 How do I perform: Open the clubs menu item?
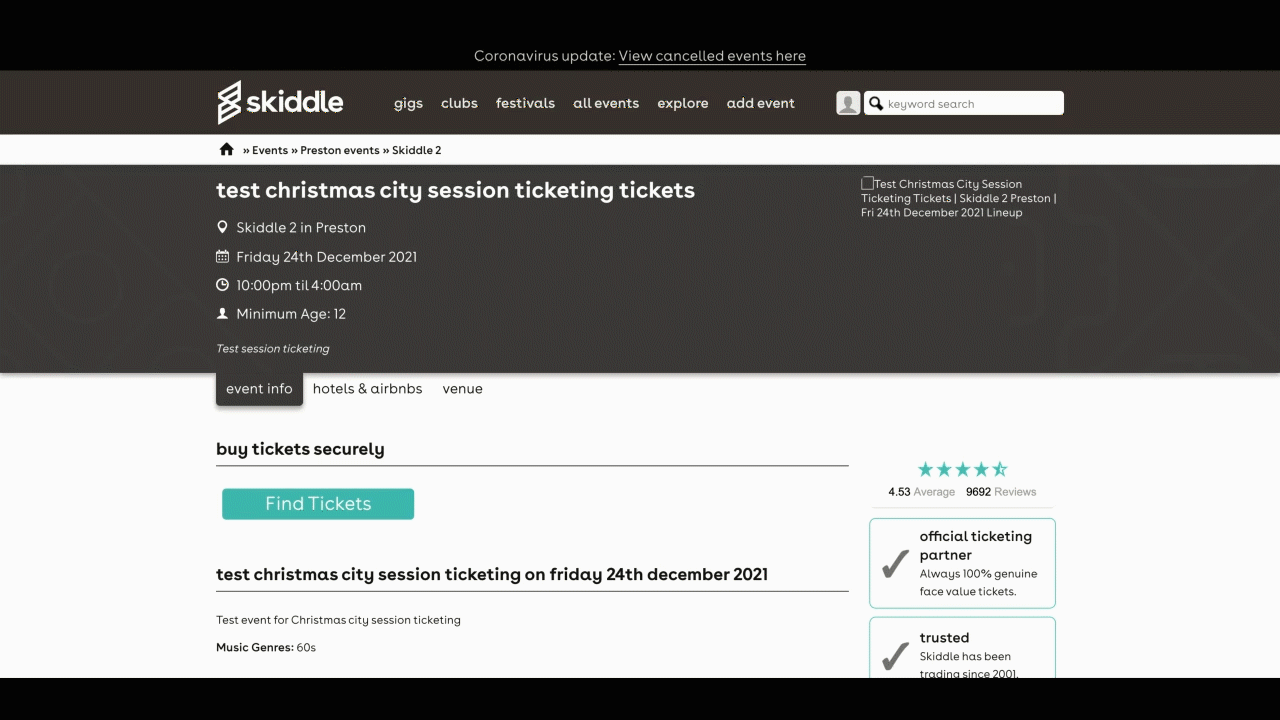[459, 103]
